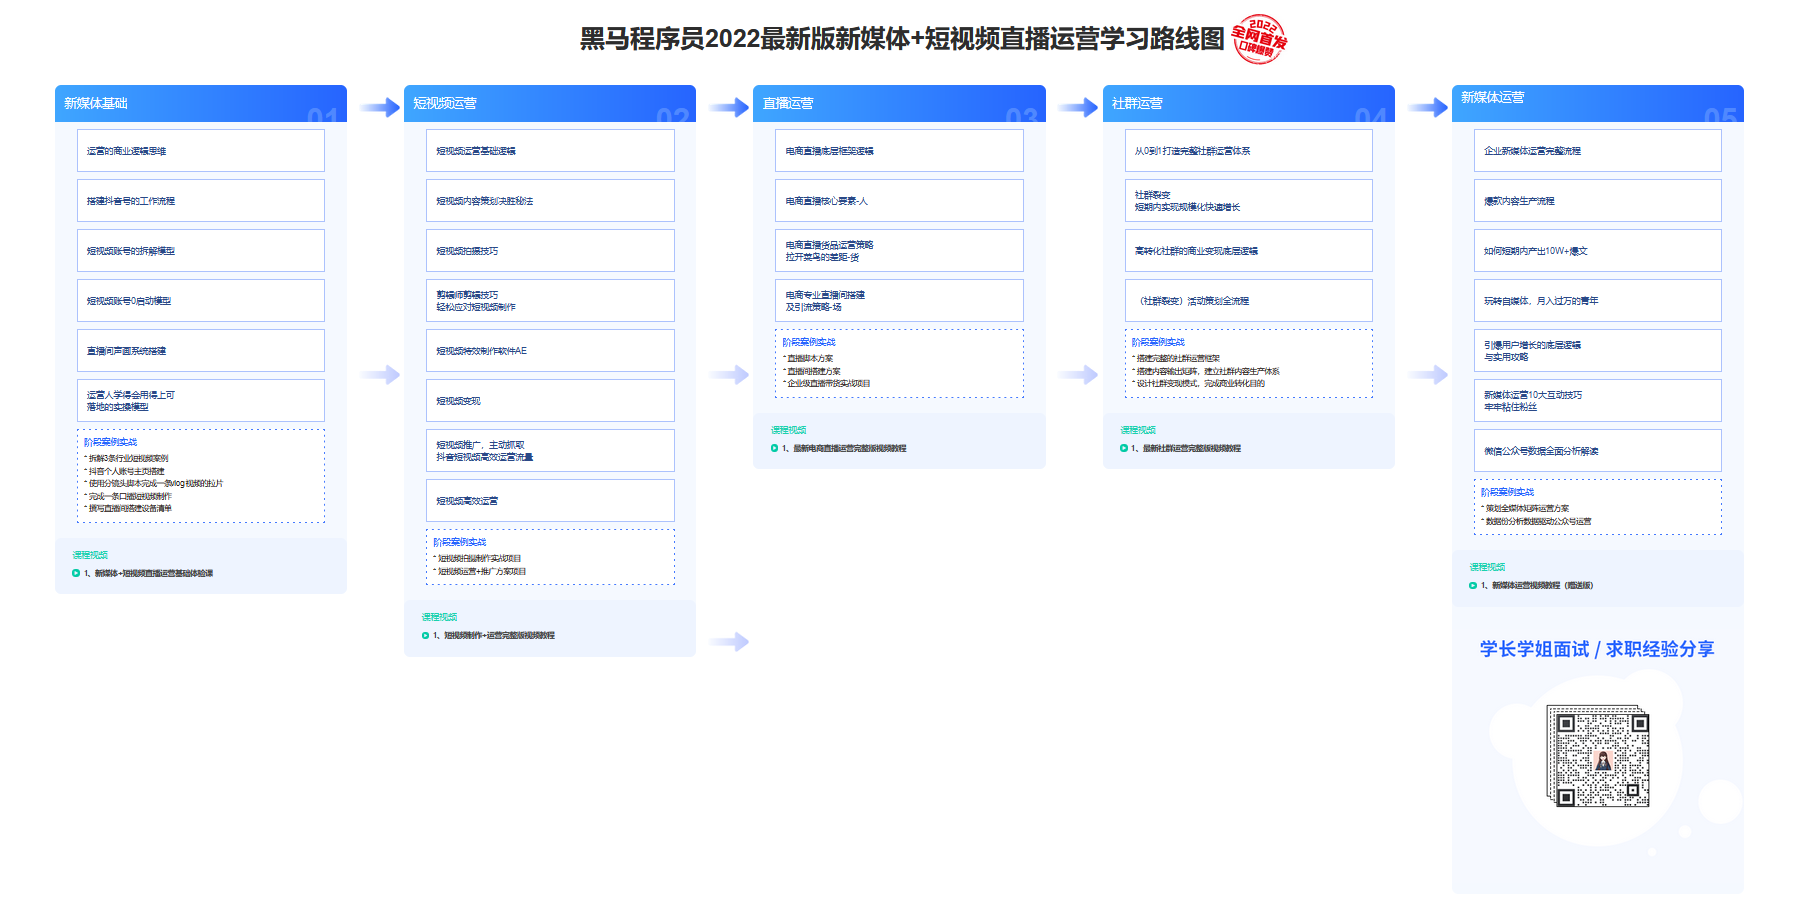This screenshot has height=899, width=1799.
Task: Click the text 直播间搭建方案
Action: point(814,371)
